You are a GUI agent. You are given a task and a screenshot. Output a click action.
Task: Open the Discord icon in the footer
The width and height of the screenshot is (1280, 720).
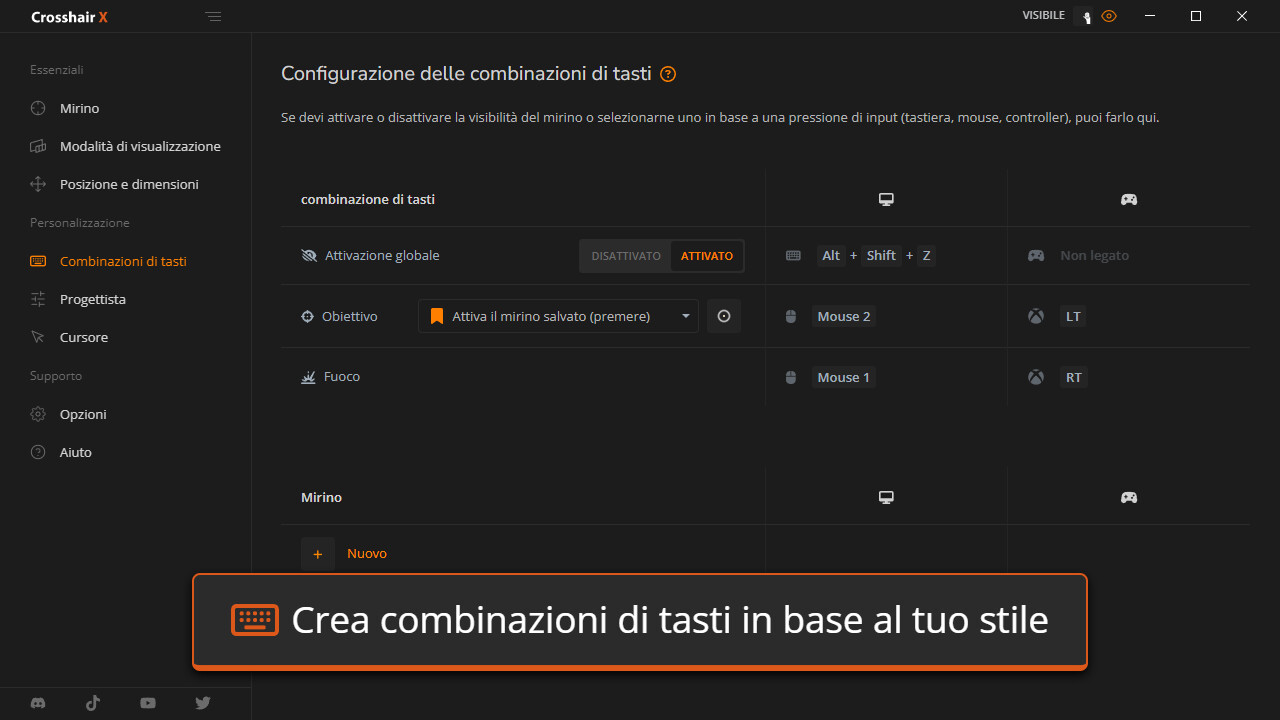coord(37,703)
